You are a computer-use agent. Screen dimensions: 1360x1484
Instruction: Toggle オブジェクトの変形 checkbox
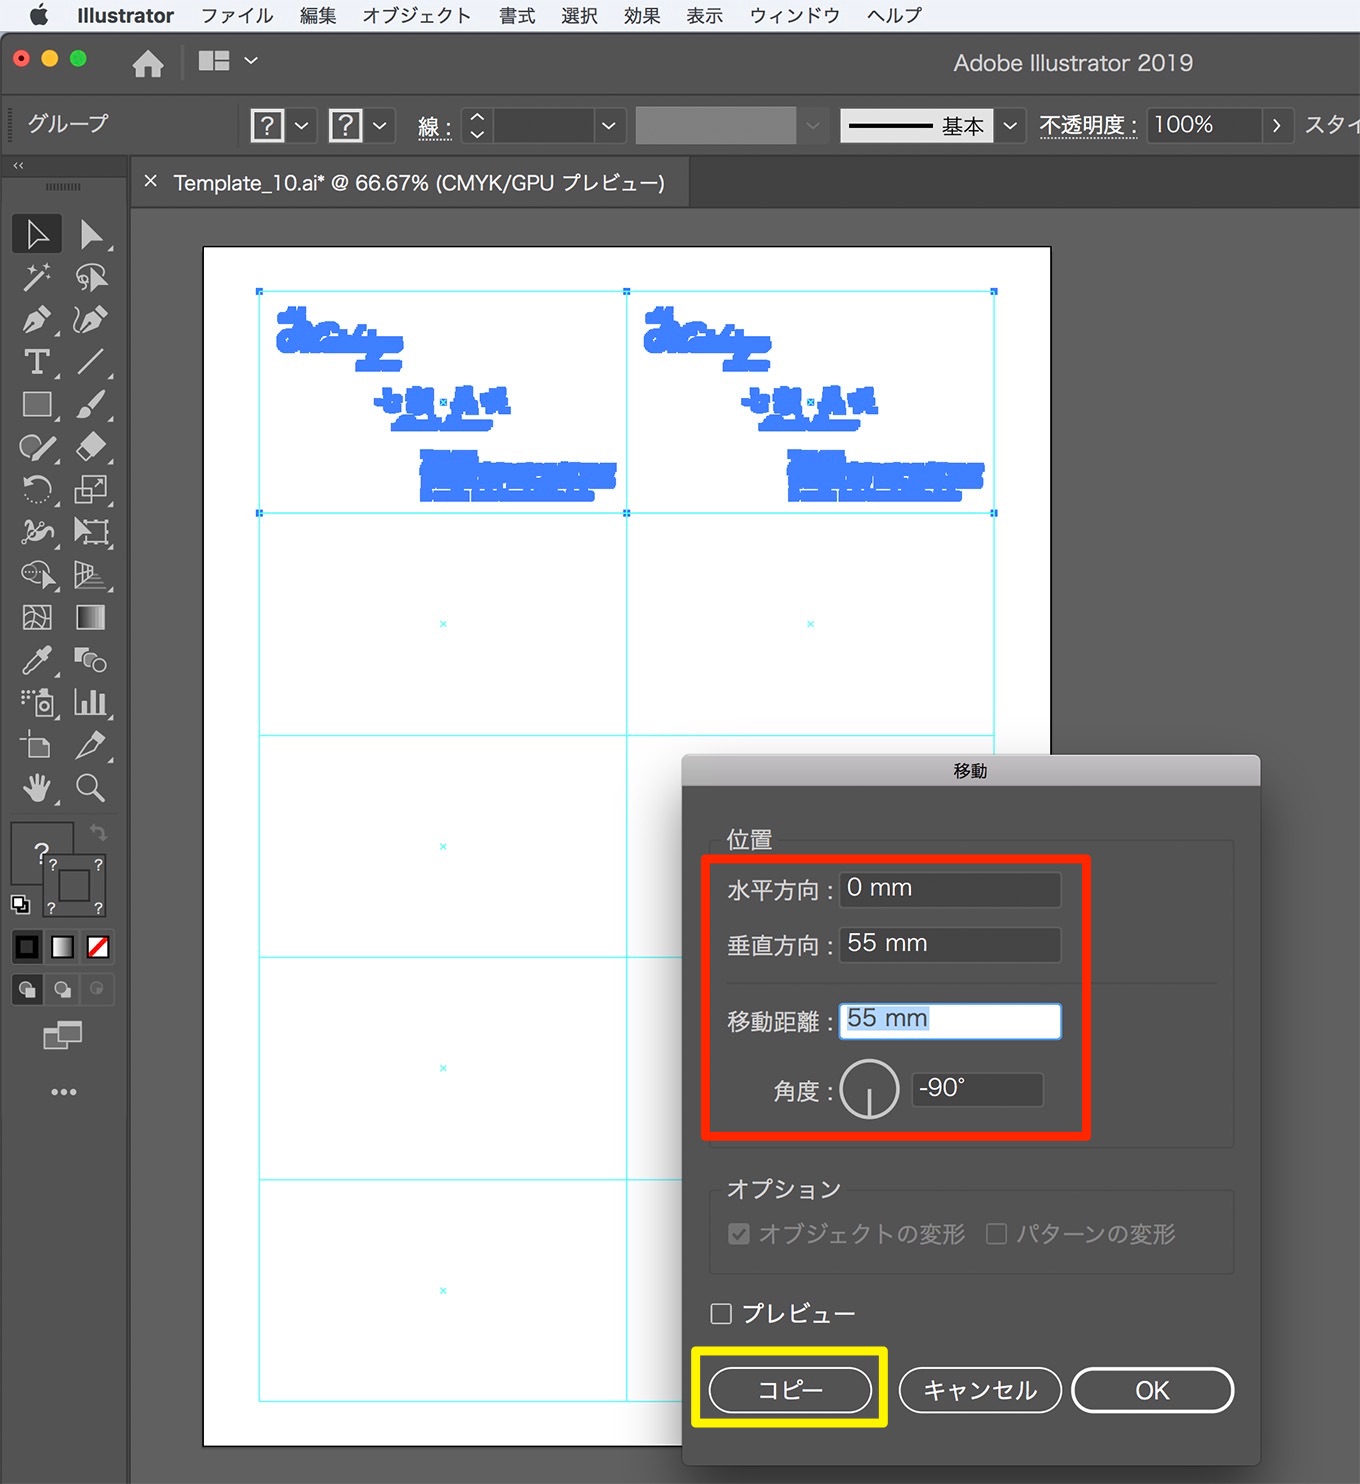[739, 1234]
